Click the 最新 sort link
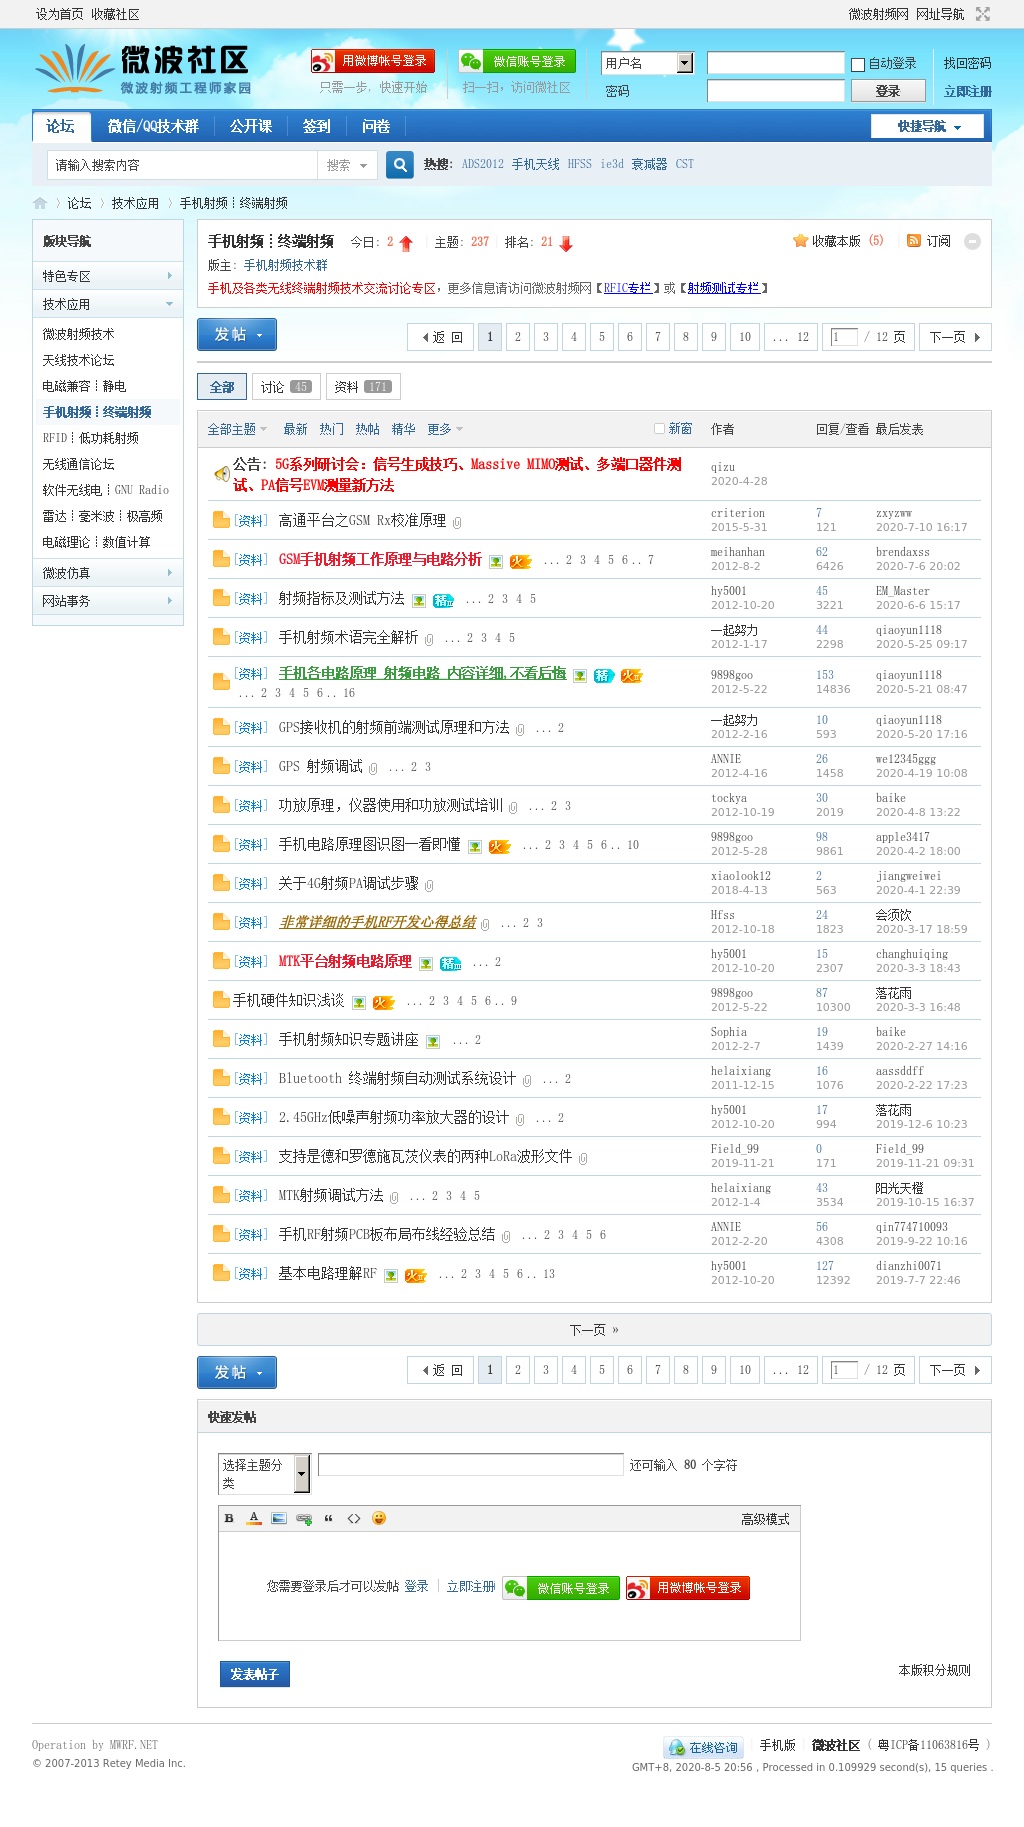The width and height of the screenshot is (1024, 1827). tap(295, 429)
